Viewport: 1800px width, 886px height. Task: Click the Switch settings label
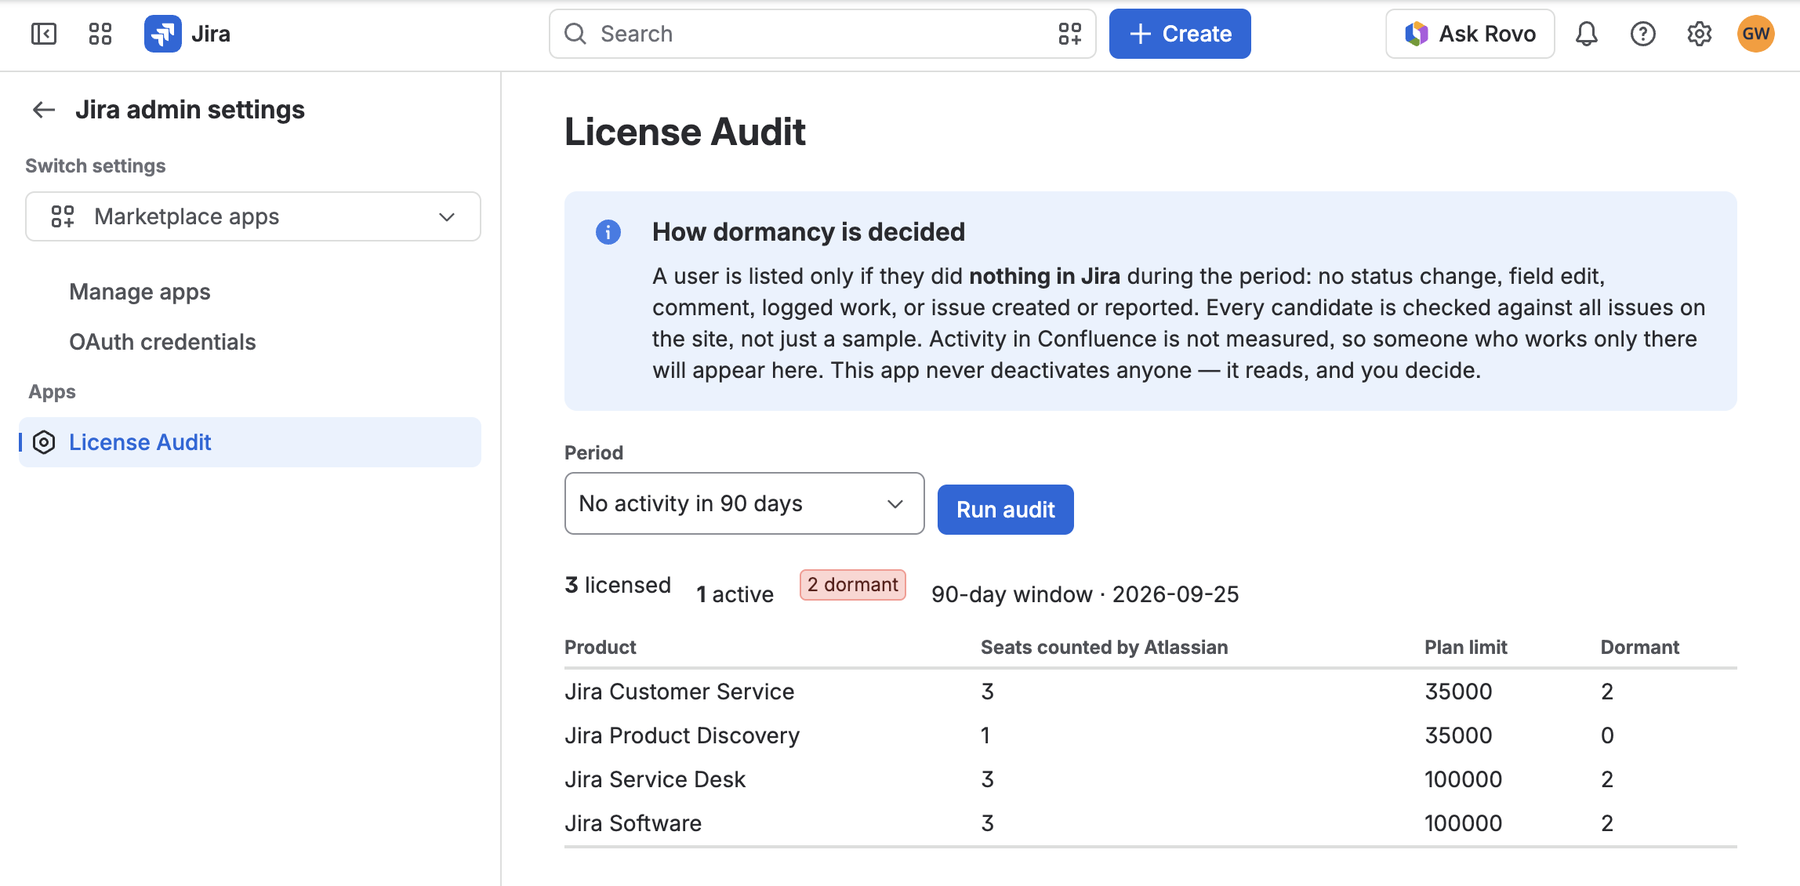95,166
